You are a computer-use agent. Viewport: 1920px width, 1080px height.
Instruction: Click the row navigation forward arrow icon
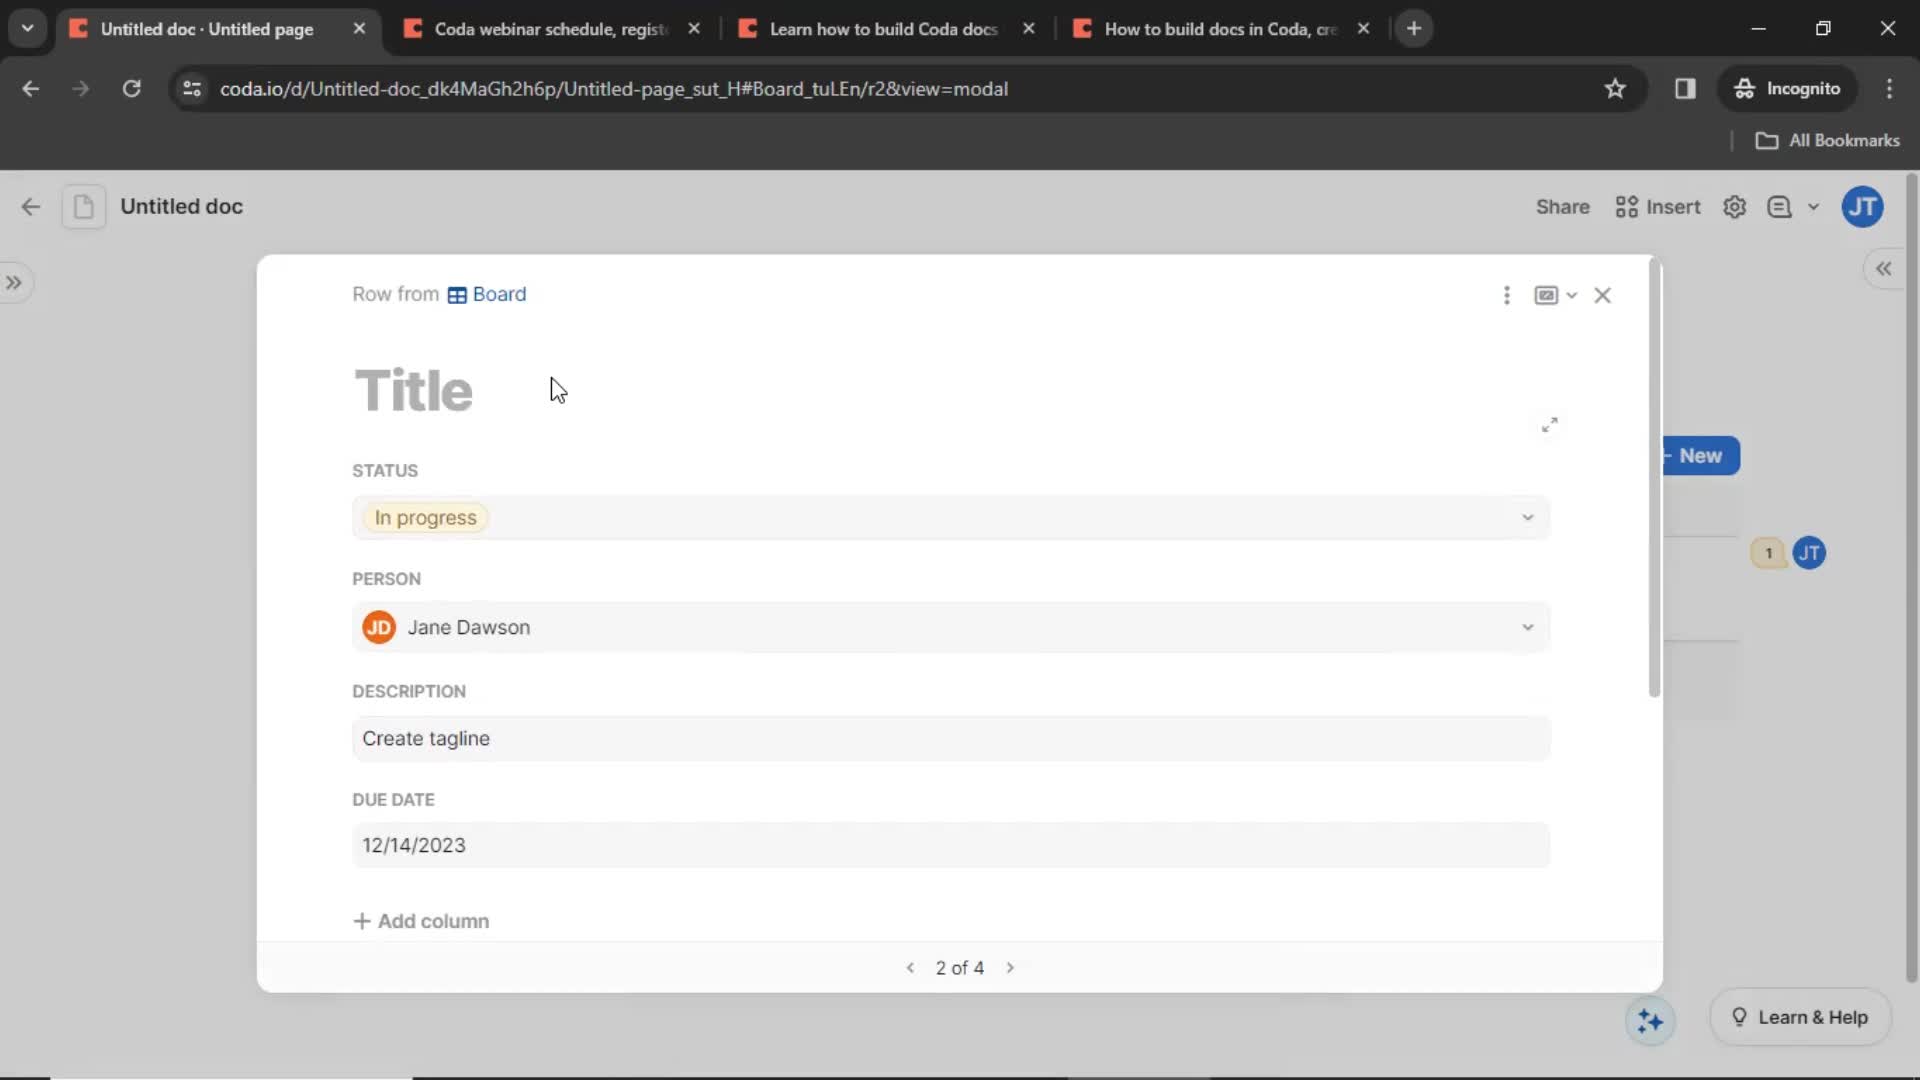(x=1010, y=968)
